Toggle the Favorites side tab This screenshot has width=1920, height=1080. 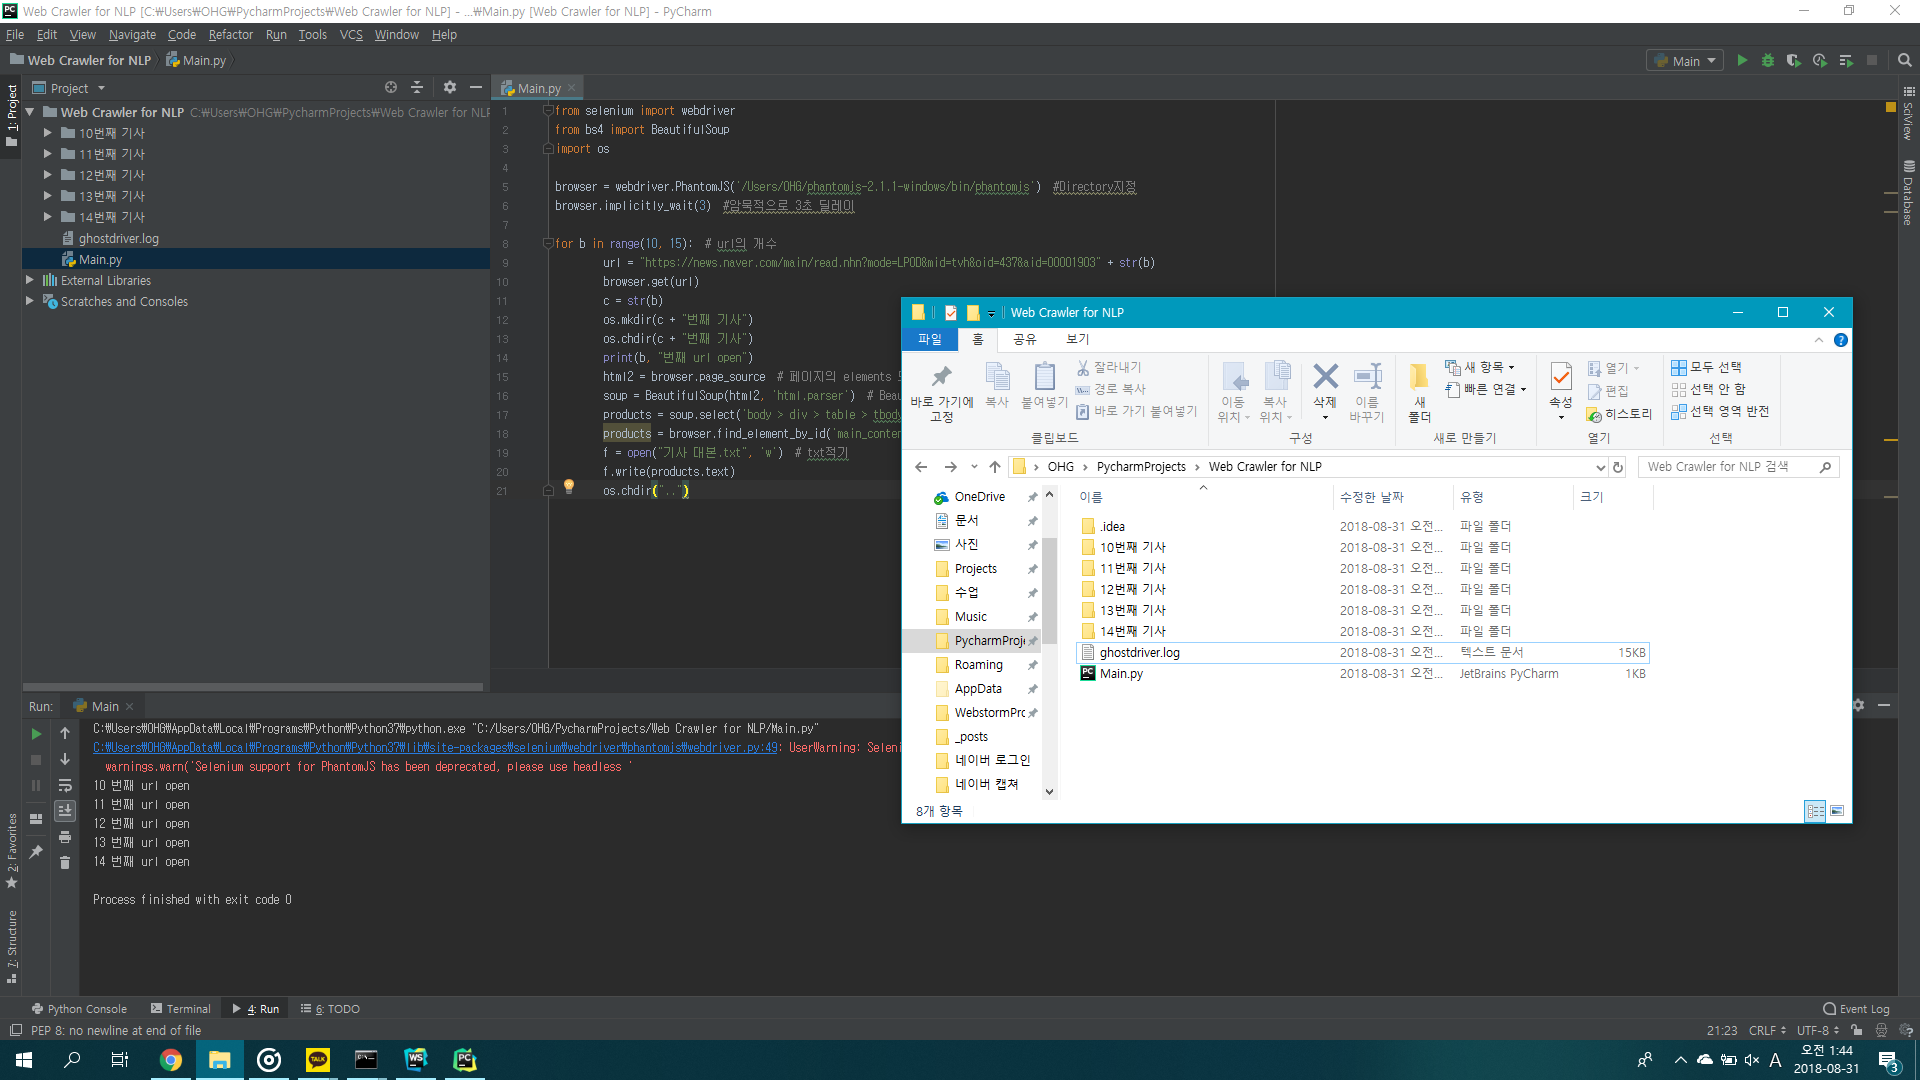[x=11, y=850]
